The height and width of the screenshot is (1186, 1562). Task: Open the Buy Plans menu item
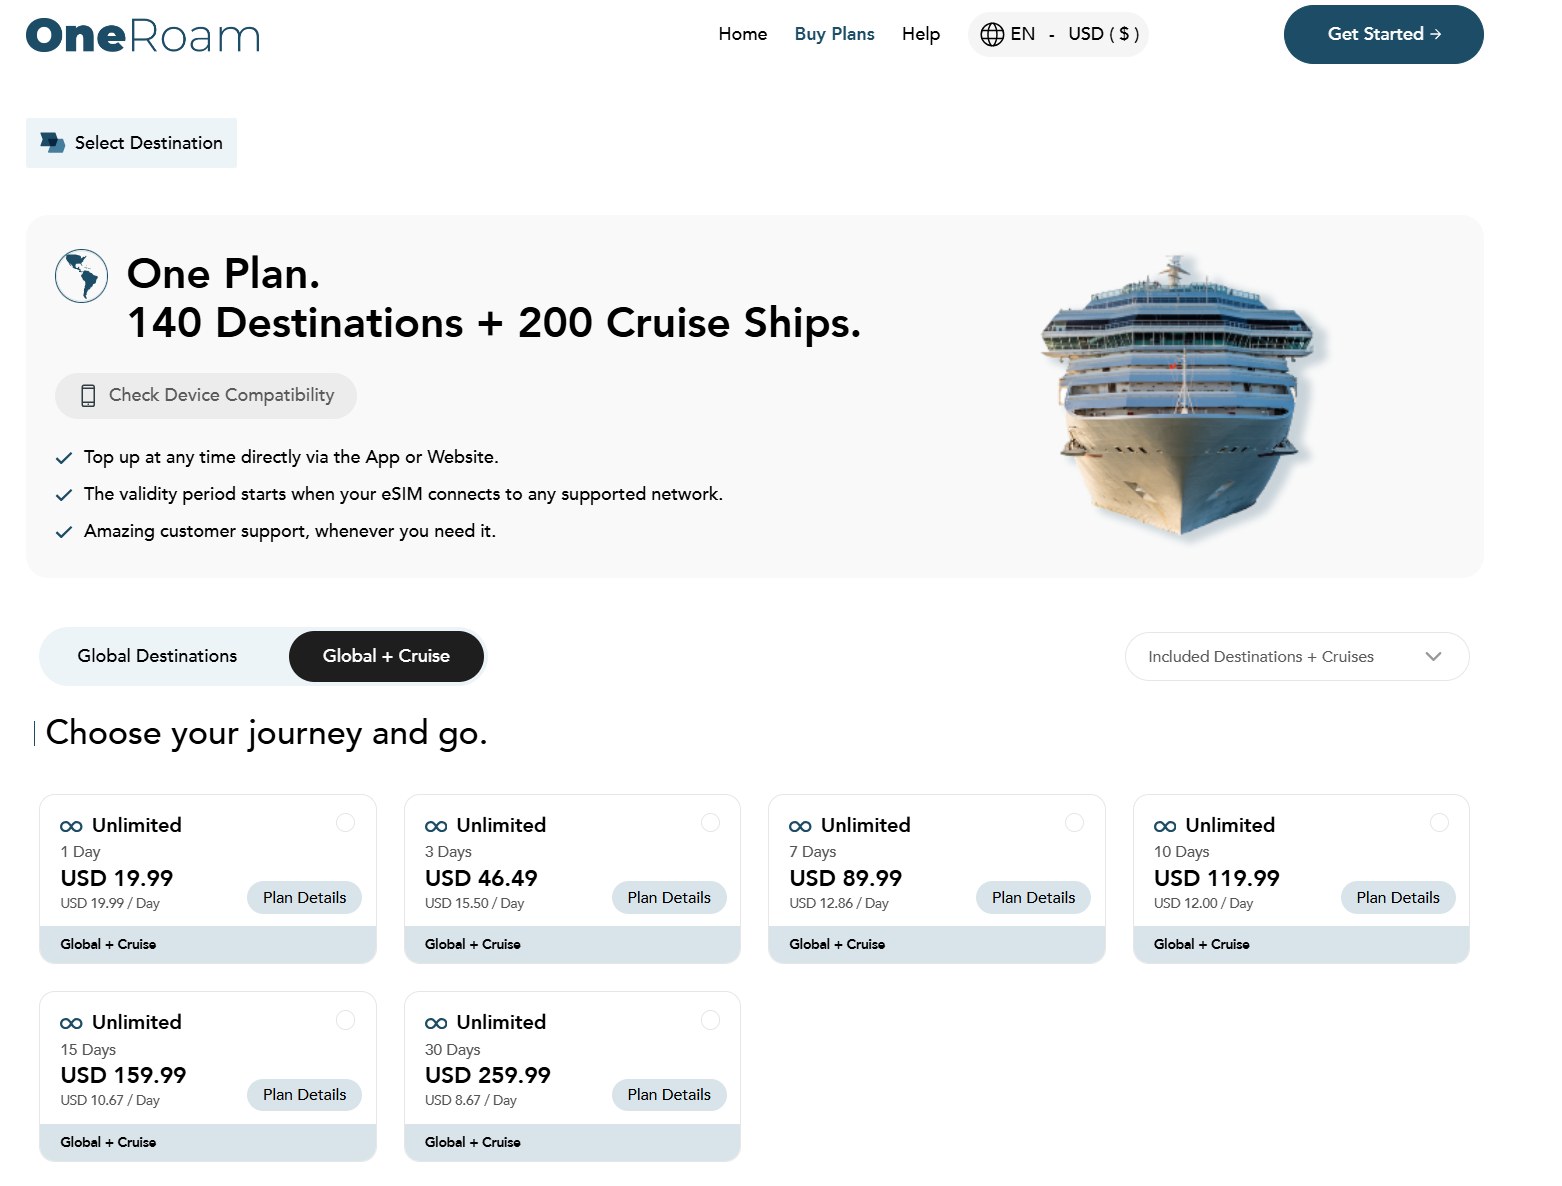(x=834, y=33)
